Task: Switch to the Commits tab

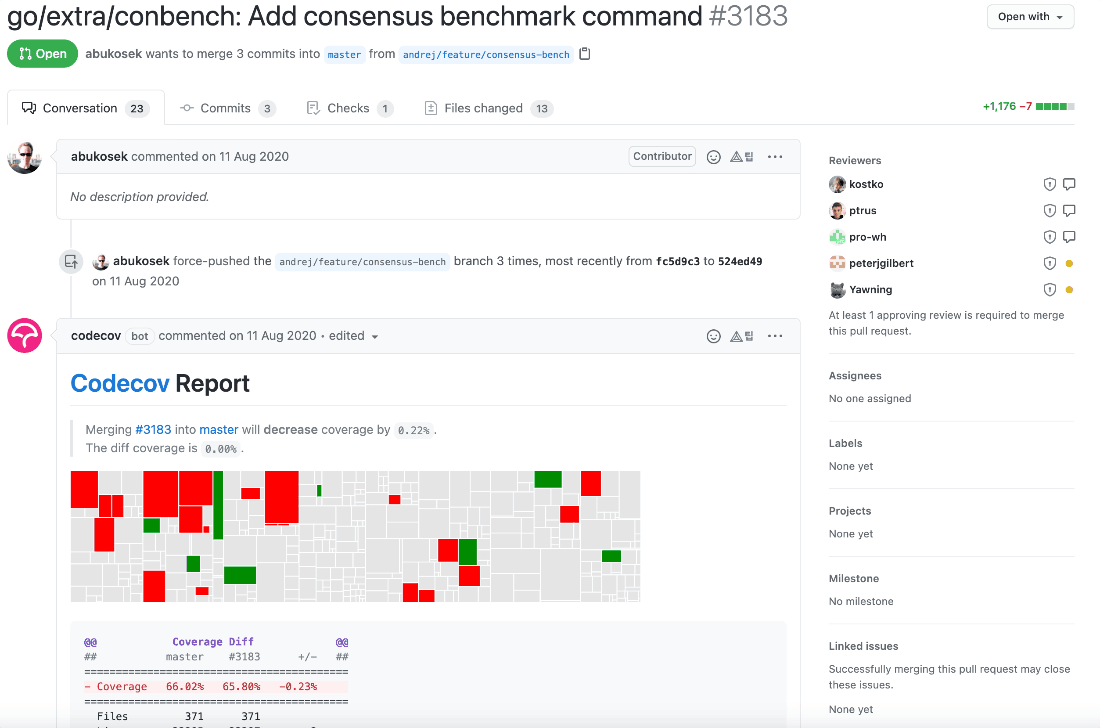Action: [227, 108]
